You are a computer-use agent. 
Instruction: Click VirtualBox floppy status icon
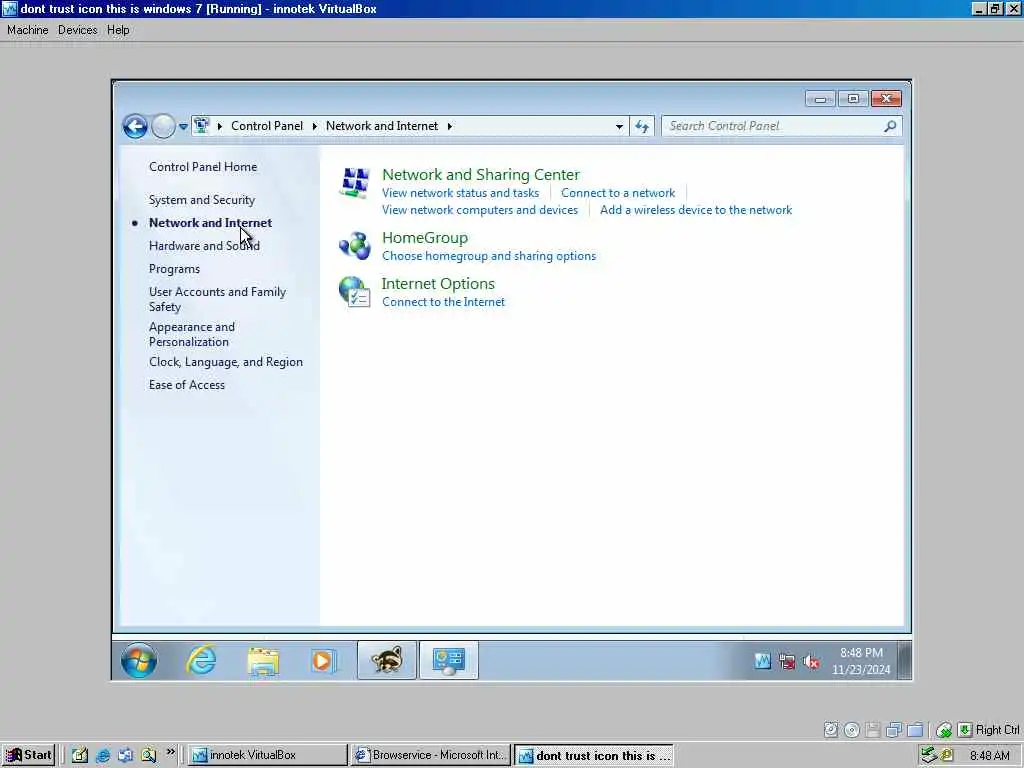click(873, 729)
